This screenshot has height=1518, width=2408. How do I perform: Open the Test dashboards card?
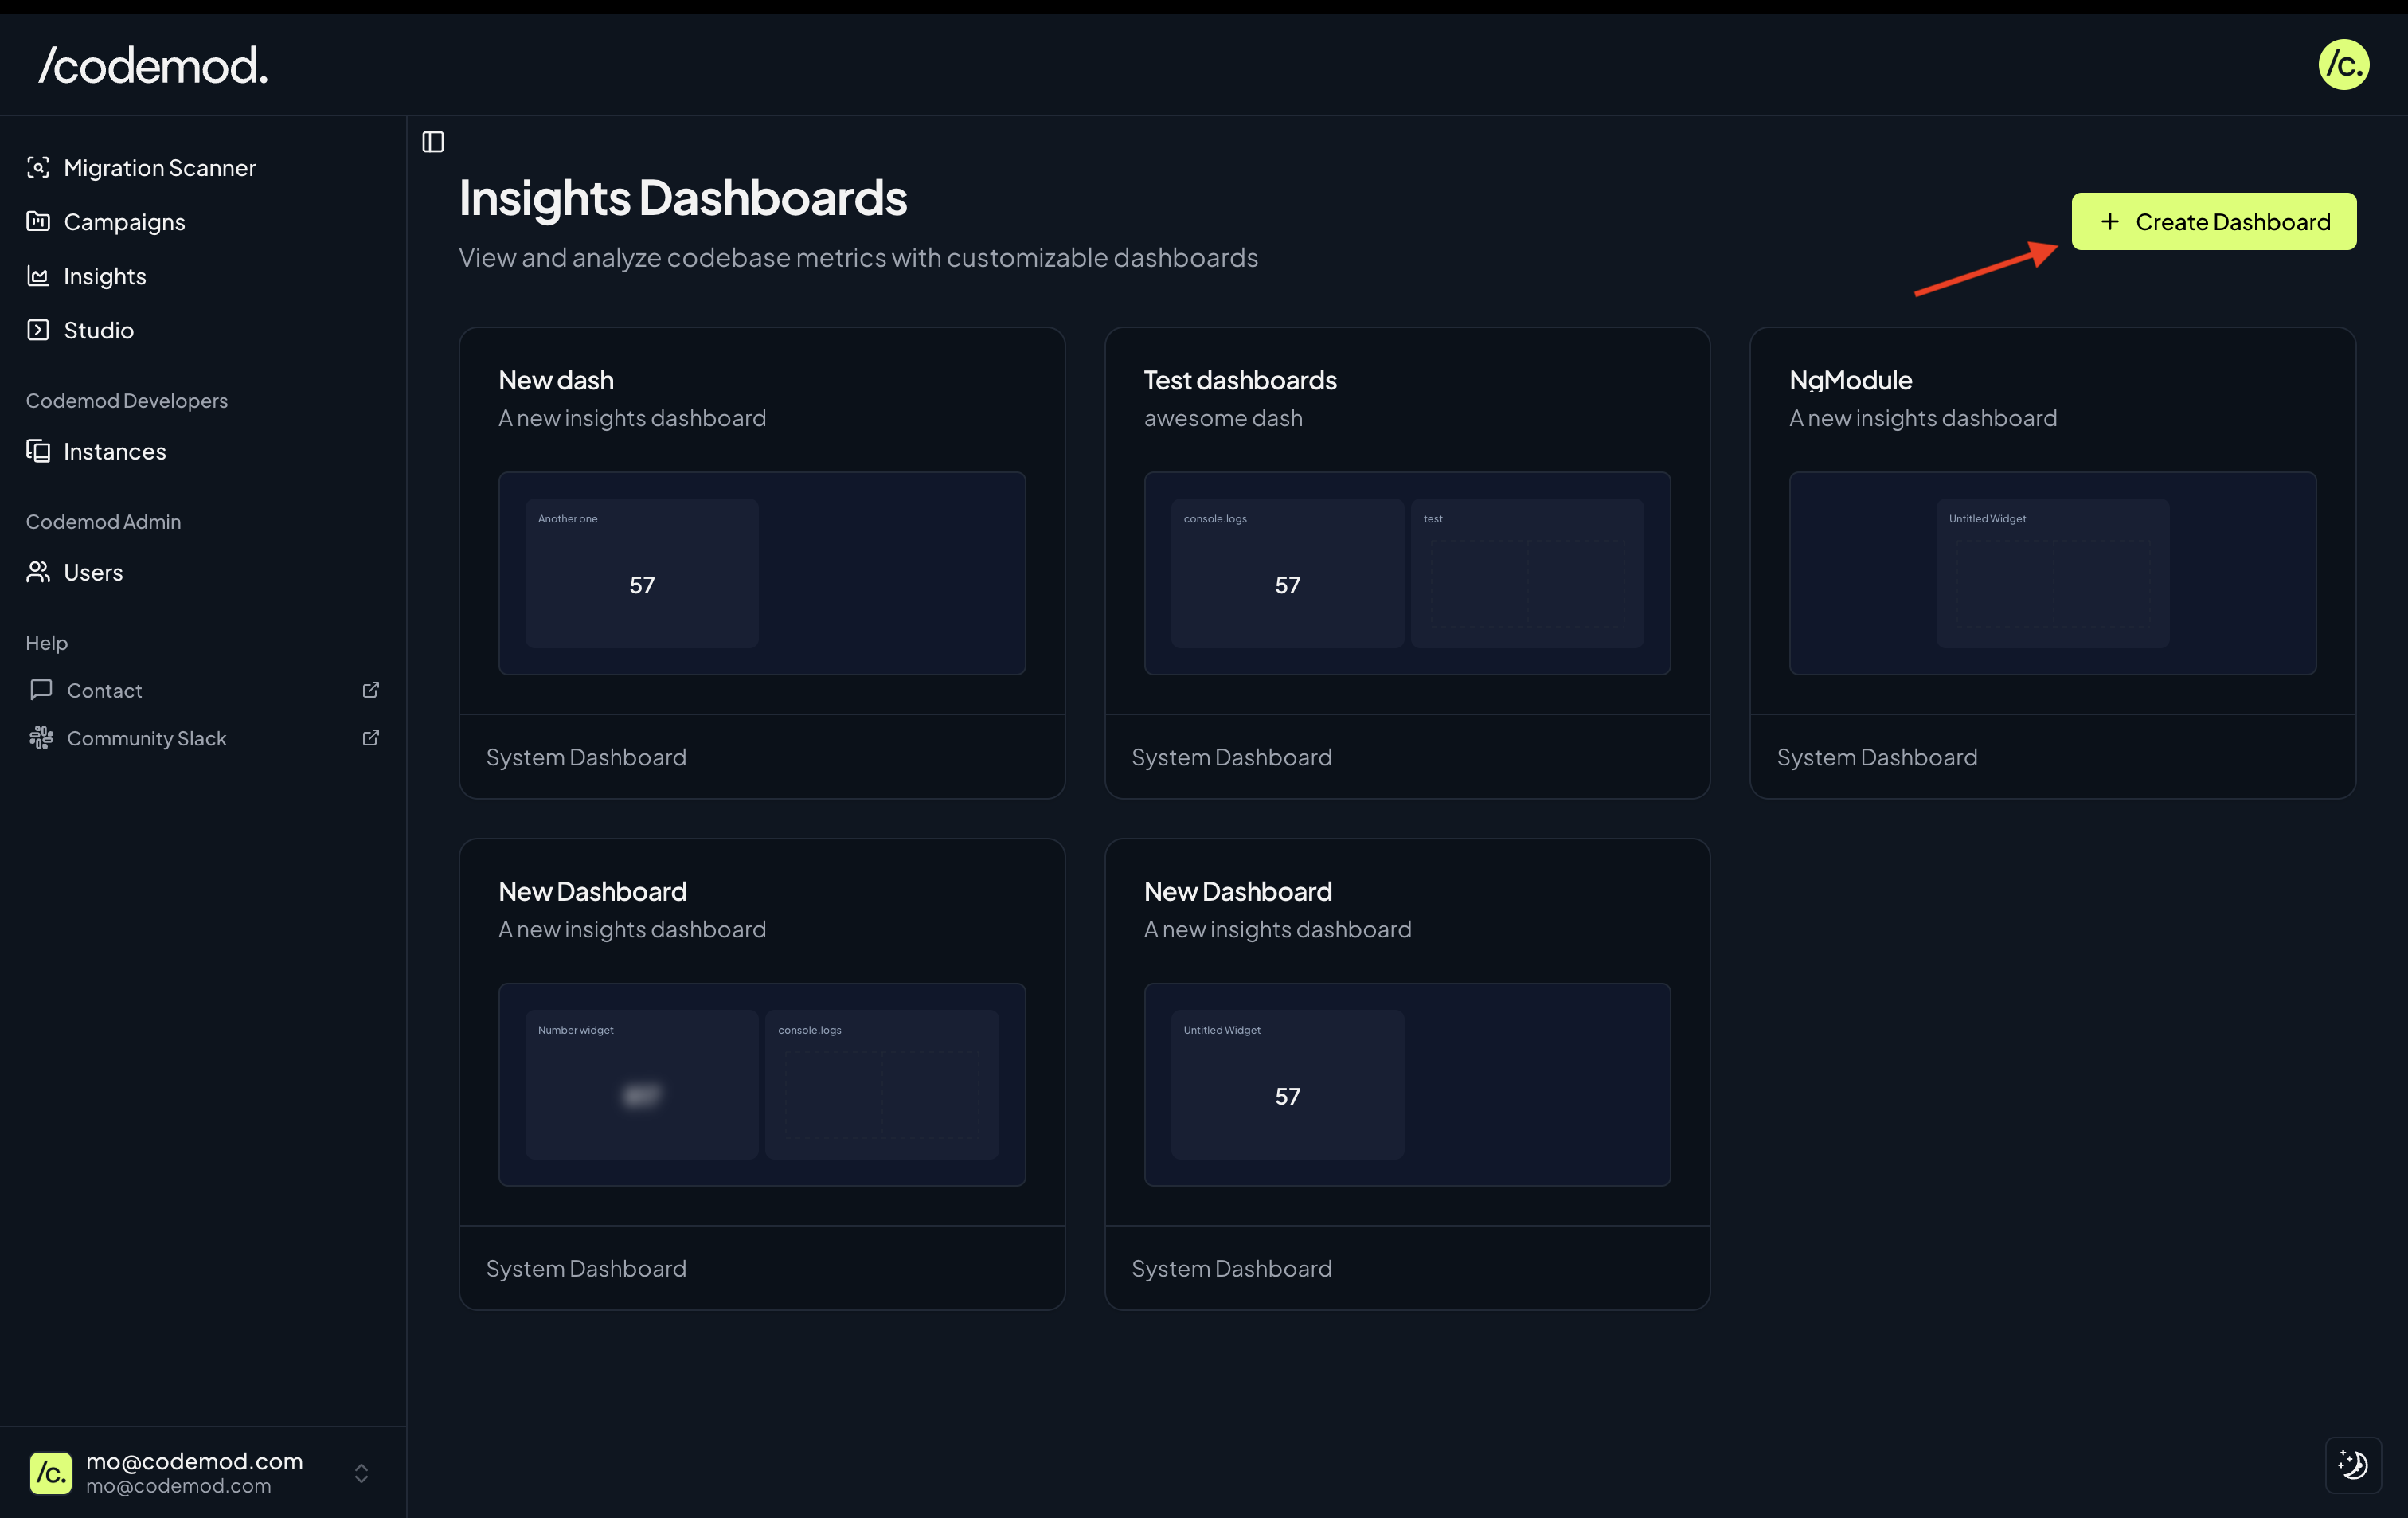pos(1239,380)
